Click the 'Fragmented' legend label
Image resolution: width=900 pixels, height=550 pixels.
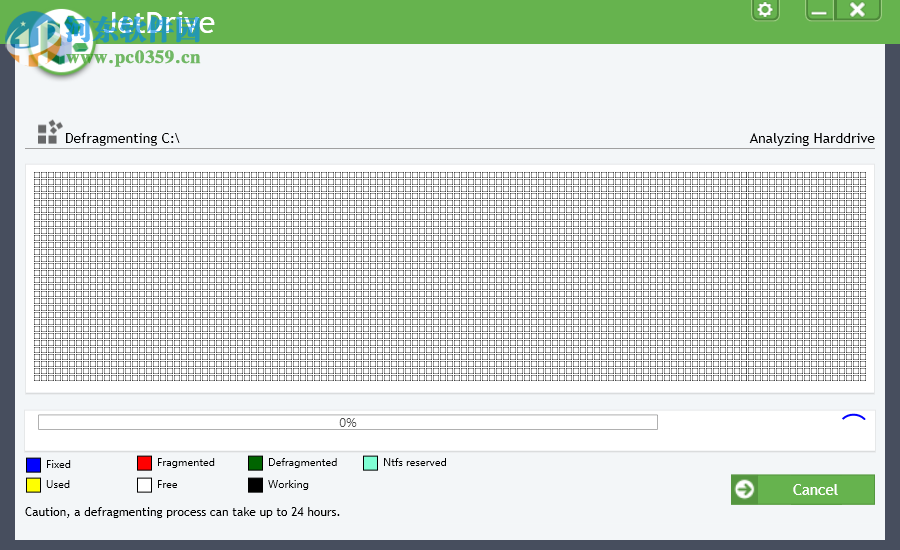[x=185, y=462]
